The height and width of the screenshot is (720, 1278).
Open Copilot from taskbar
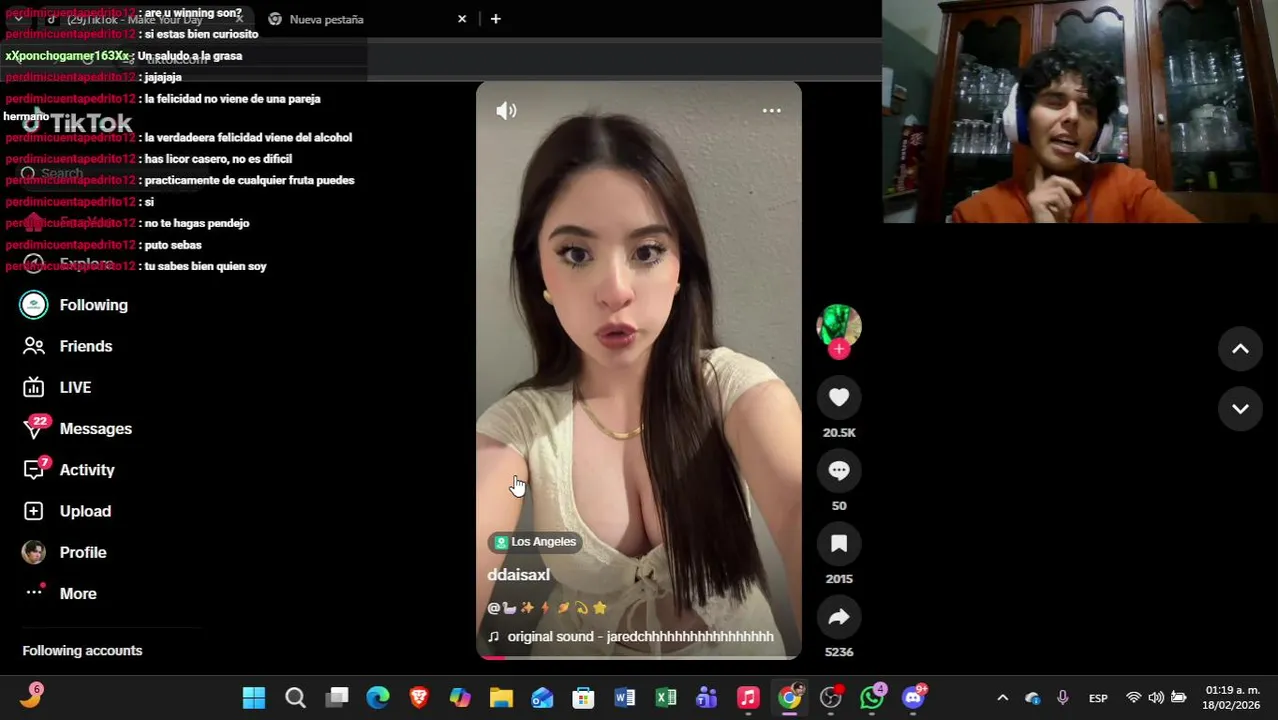pos(460,698)
